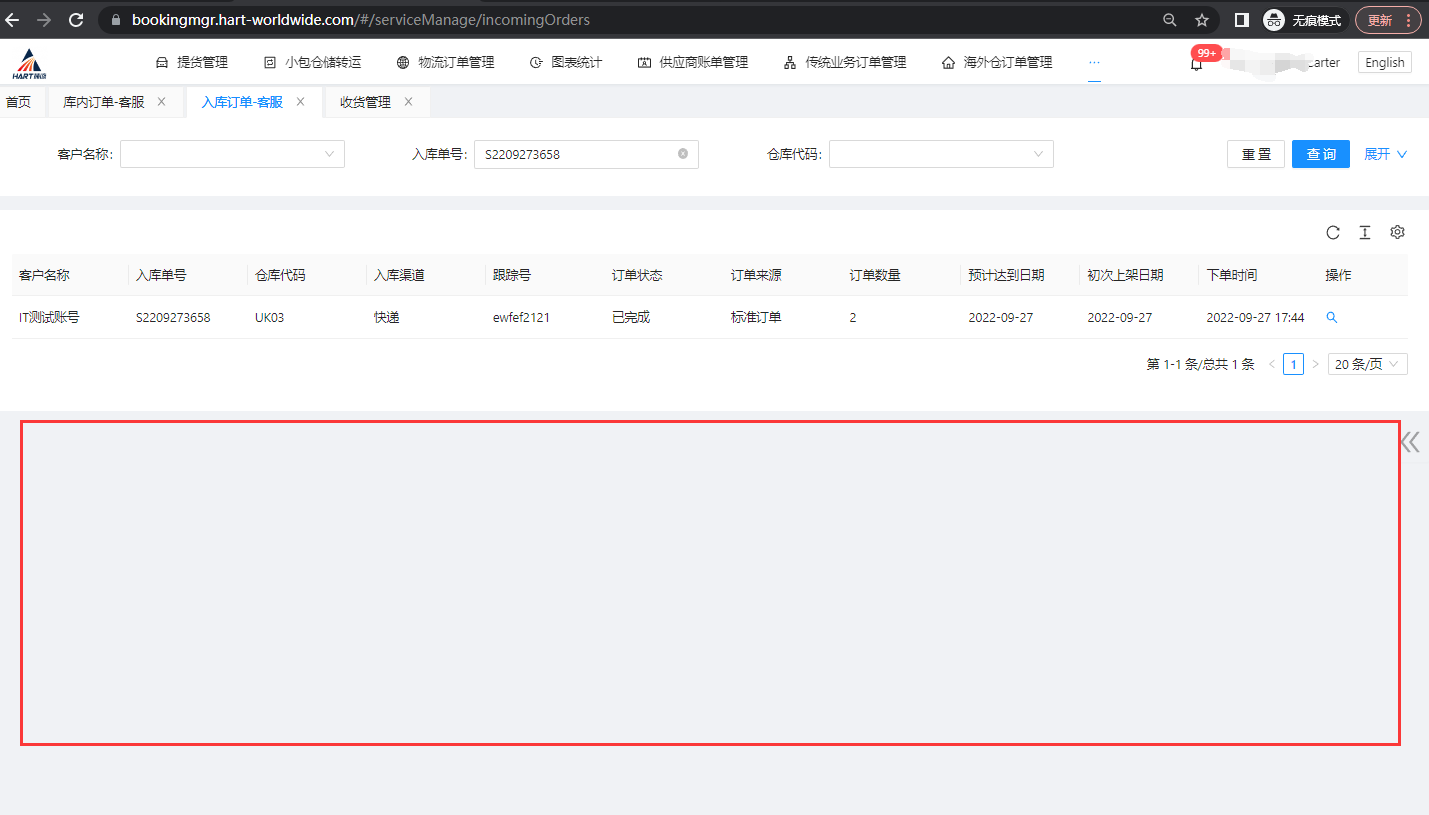Refresh the table with the reload icon
The height and width of the screenshot is (815, 1429).
point(1332,233)
